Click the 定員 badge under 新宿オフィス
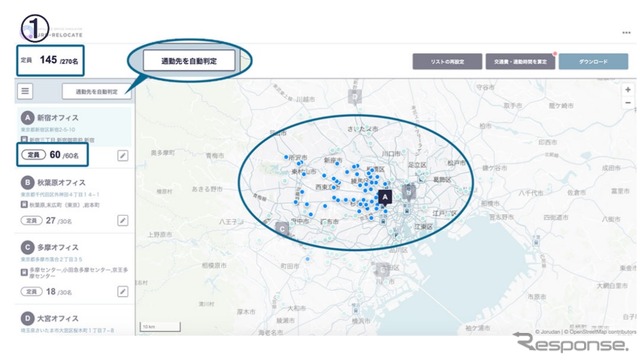Screen dimensions: 640x364 [x=33, y=155]
